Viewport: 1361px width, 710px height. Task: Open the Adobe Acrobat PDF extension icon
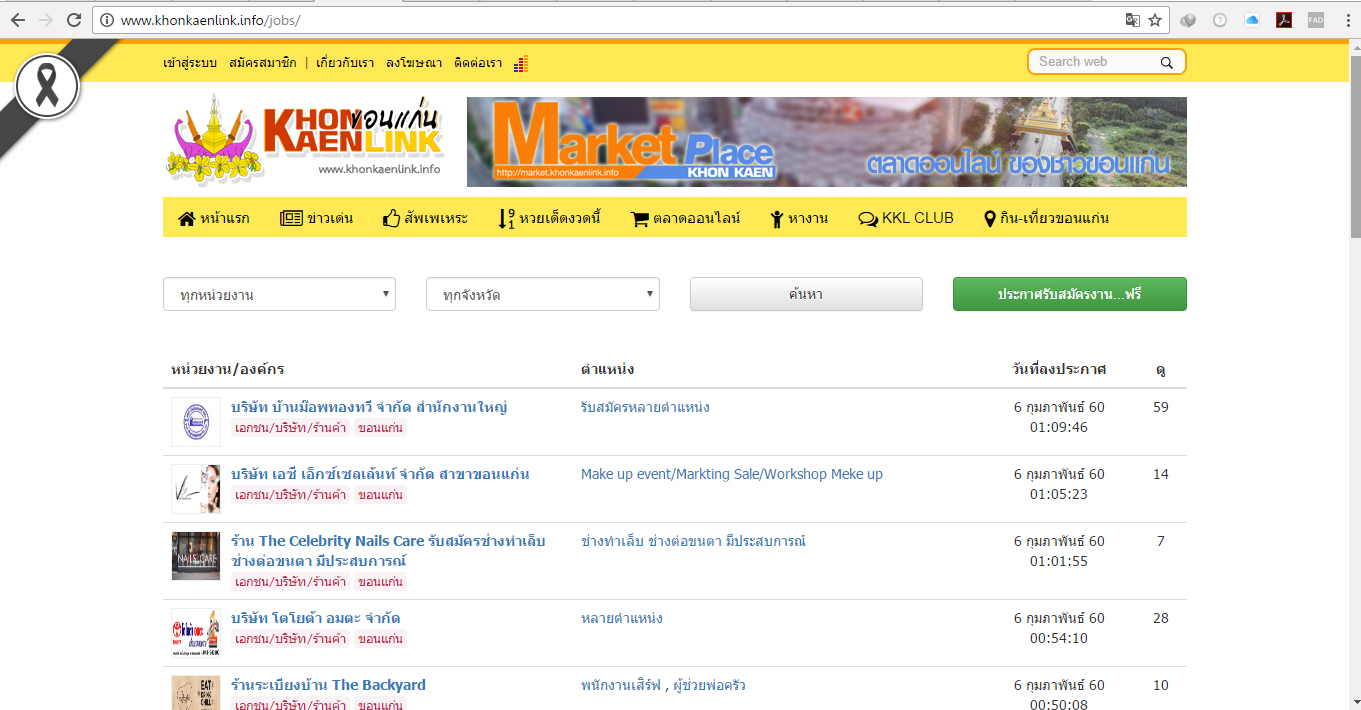[x=1284, y=20]
